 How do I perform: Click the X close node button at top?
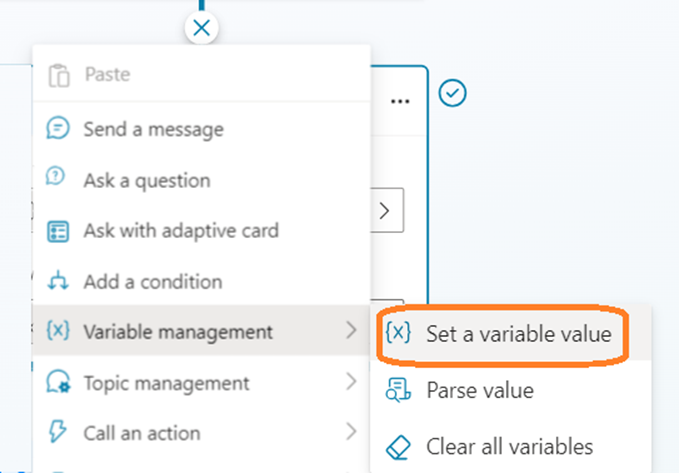coord(201,28)
